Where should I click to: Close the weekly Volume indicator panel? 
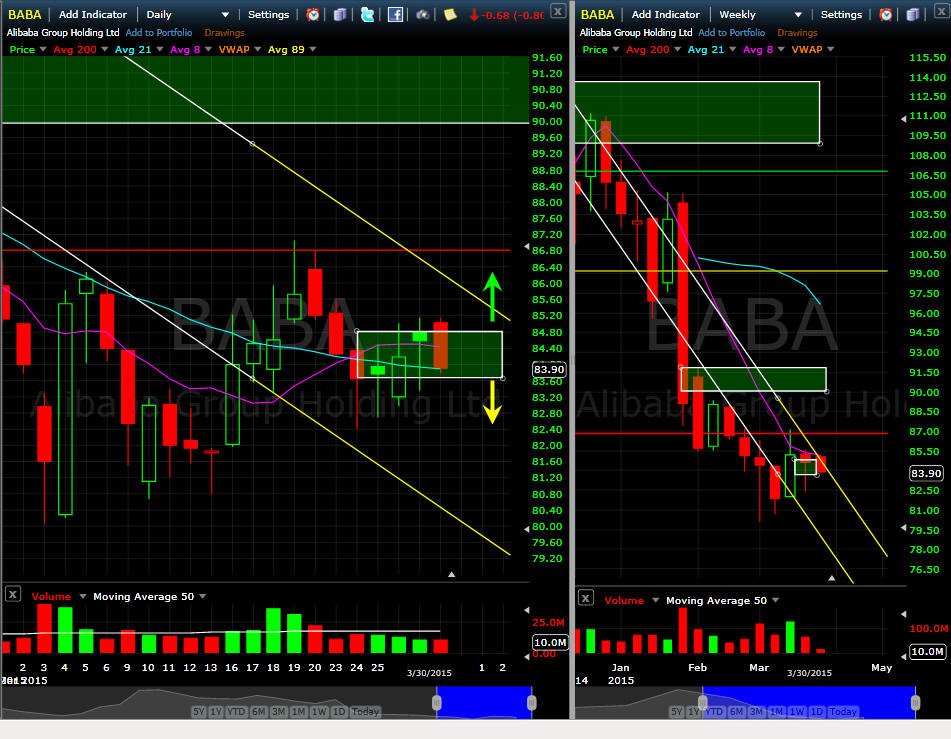585,598
